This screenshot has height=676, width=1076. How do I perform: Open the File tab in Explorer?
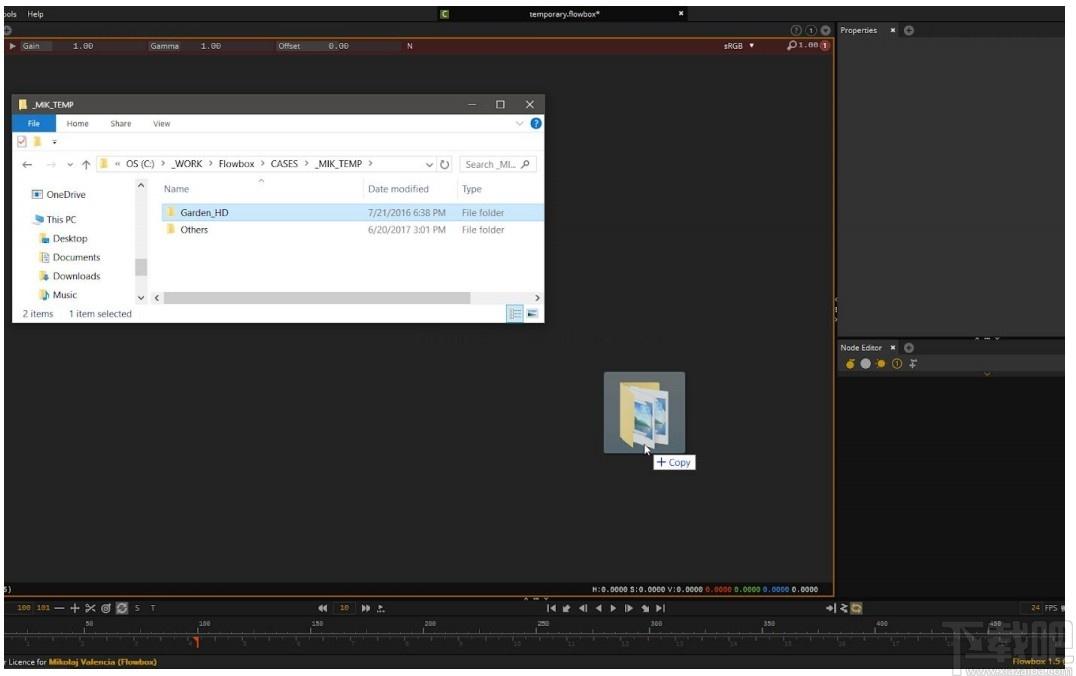[33, 124]
